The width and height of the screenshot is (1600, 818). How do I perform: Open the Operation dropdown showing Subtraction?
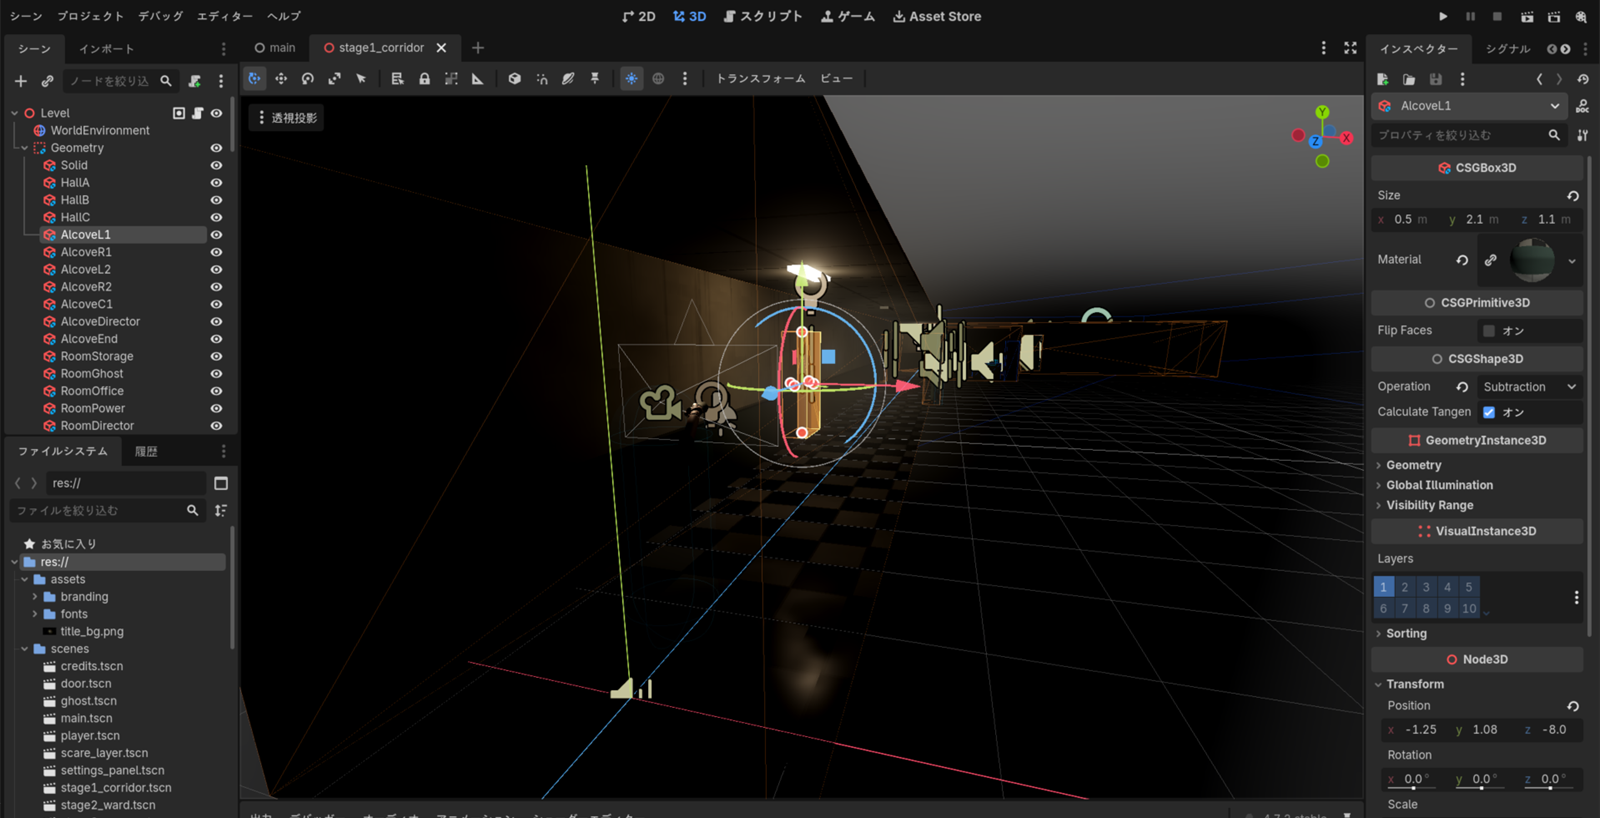pyautogui.click(x=1529, y=387)
